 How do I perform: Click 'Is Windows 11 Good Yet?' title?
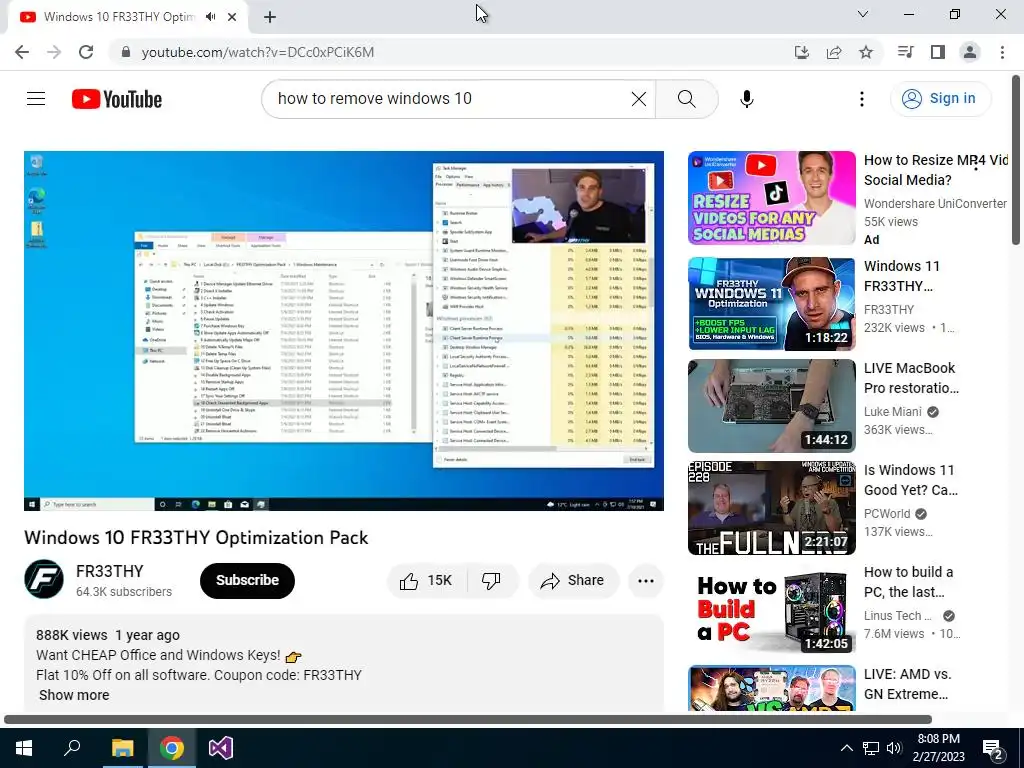pyautogui.click(x=911, y=480)
